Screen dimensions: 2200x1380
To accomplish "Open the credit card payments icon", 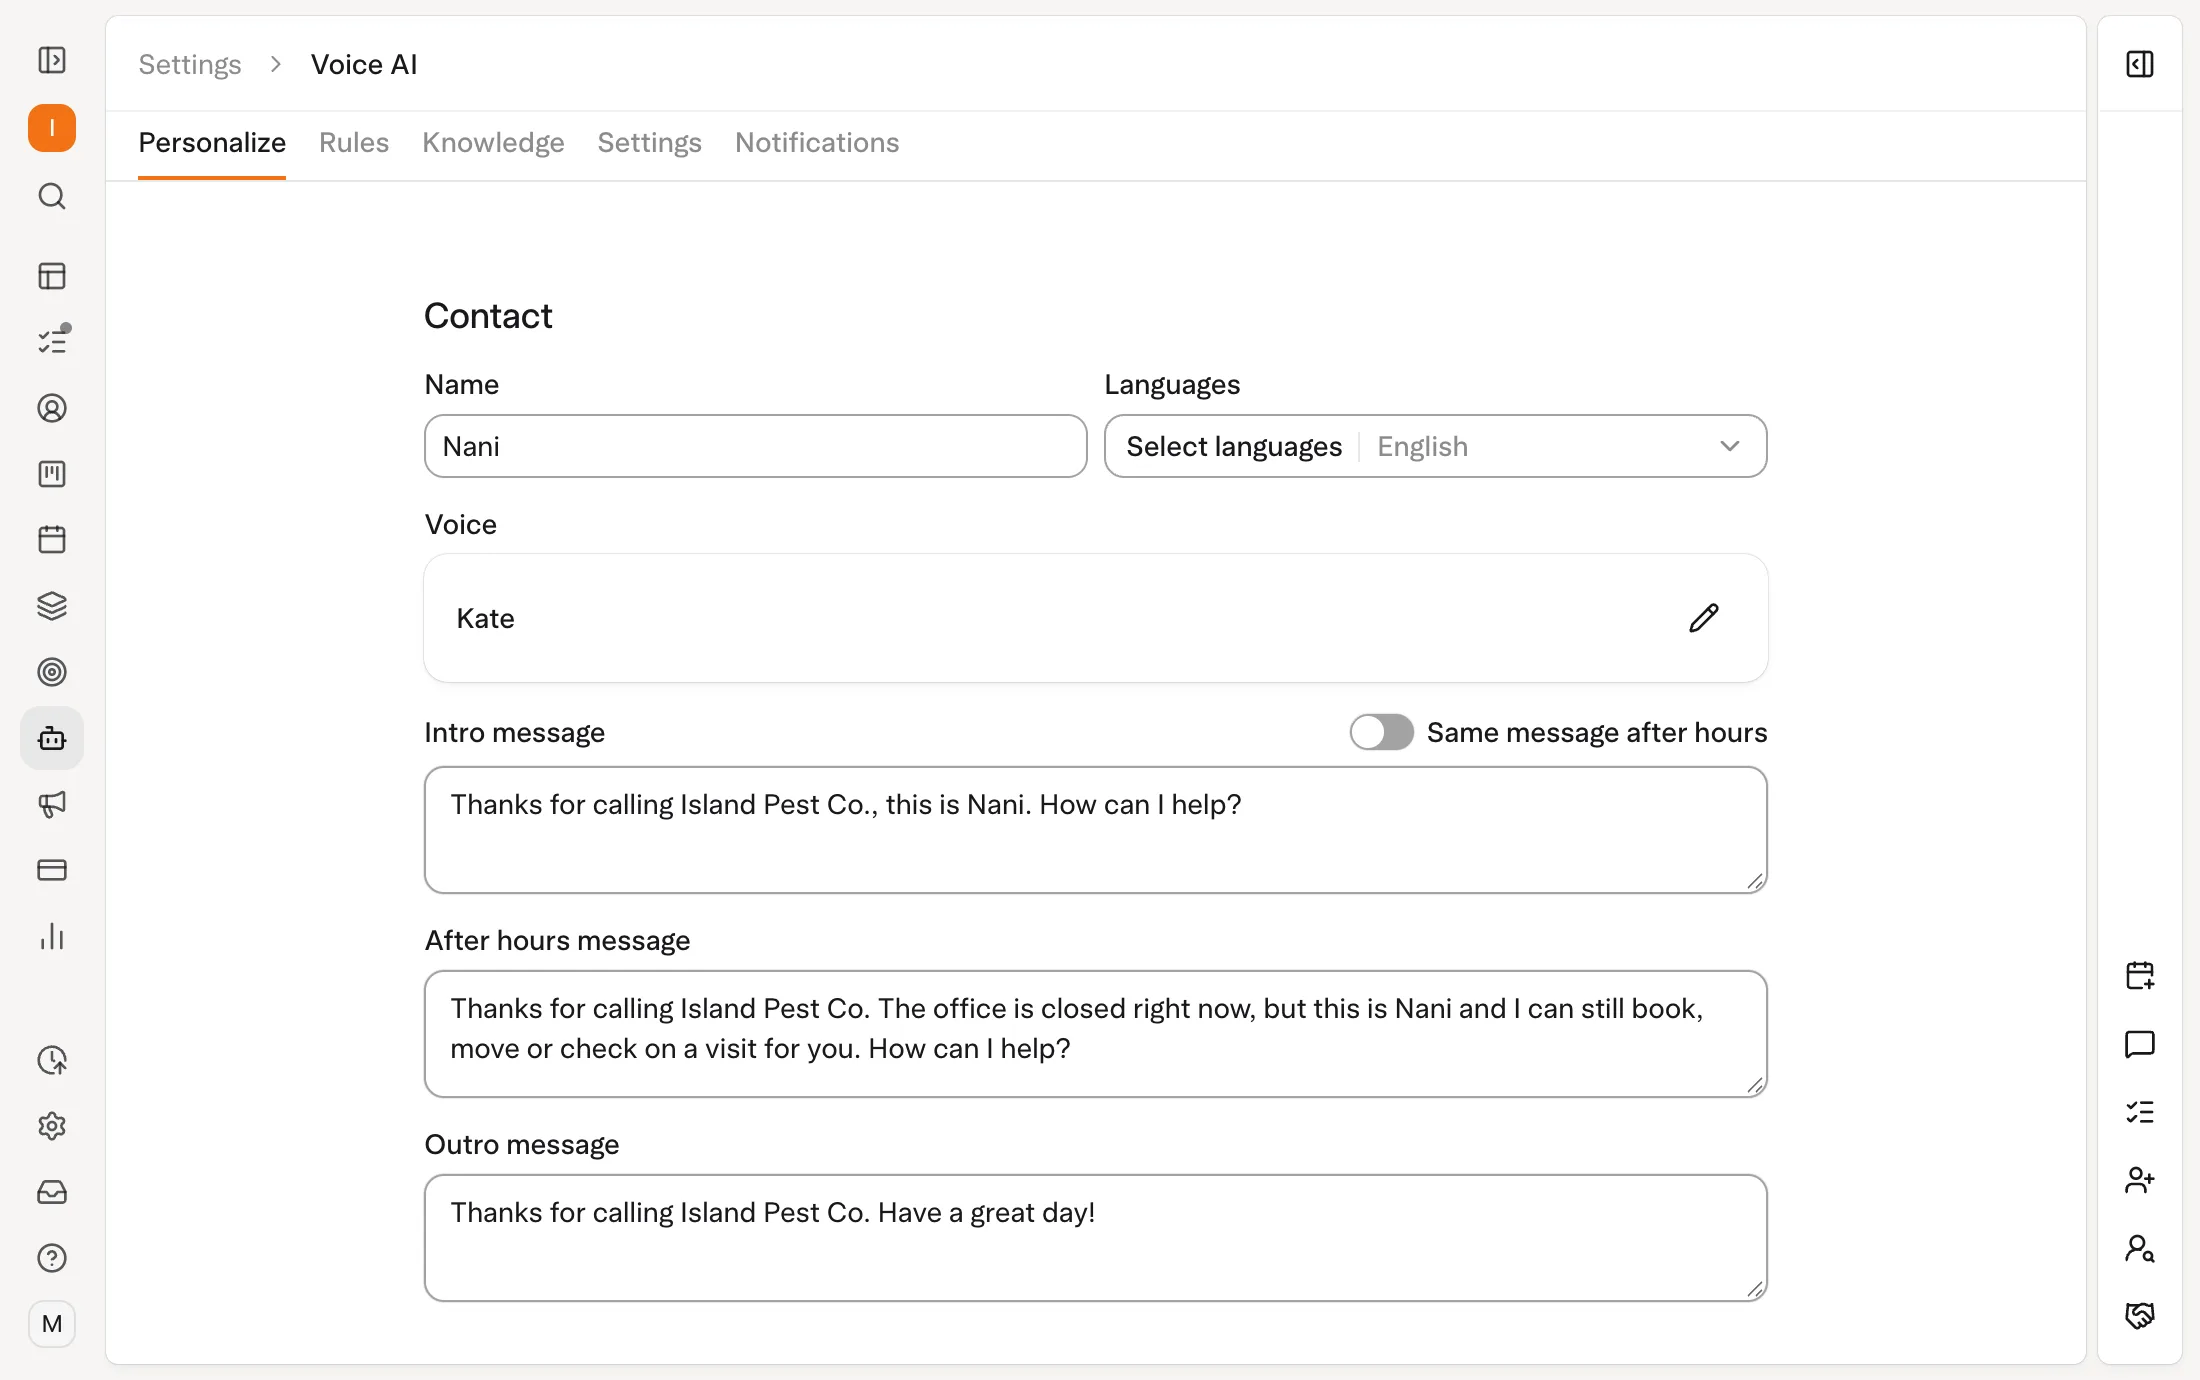I will tap(52, 870).
